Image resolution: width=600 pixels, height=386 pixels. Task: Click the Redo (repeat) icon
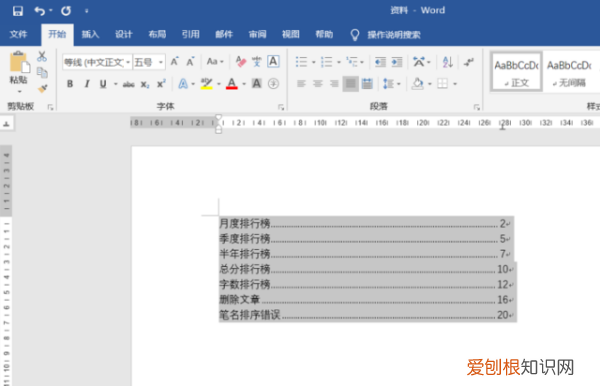66,11
